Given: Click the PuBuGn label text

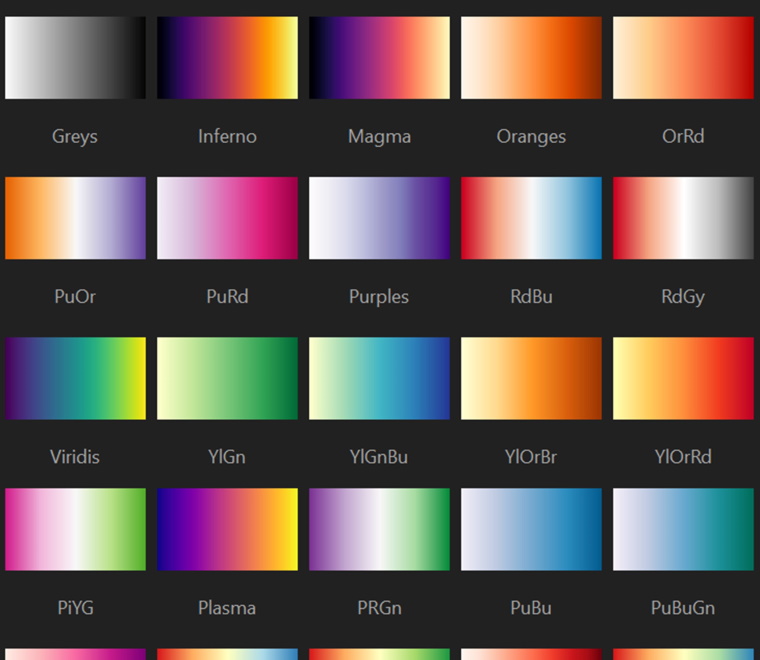Looking at the screenshot, I should [x=683, y=607].
